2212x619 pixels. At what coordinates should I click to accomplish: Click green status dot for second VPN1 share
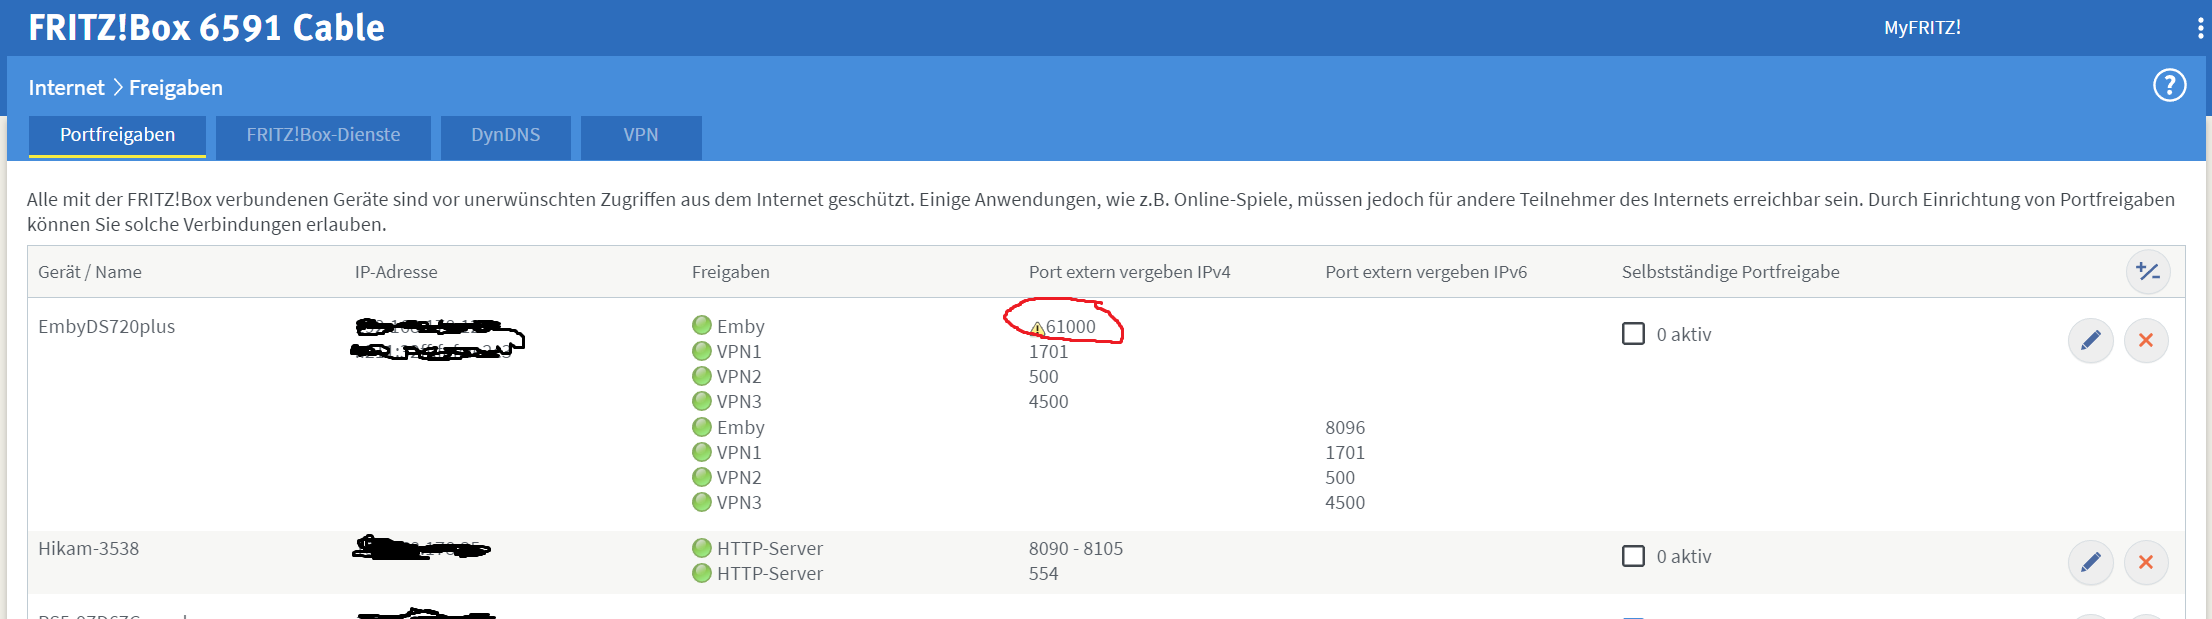point(702,451)
